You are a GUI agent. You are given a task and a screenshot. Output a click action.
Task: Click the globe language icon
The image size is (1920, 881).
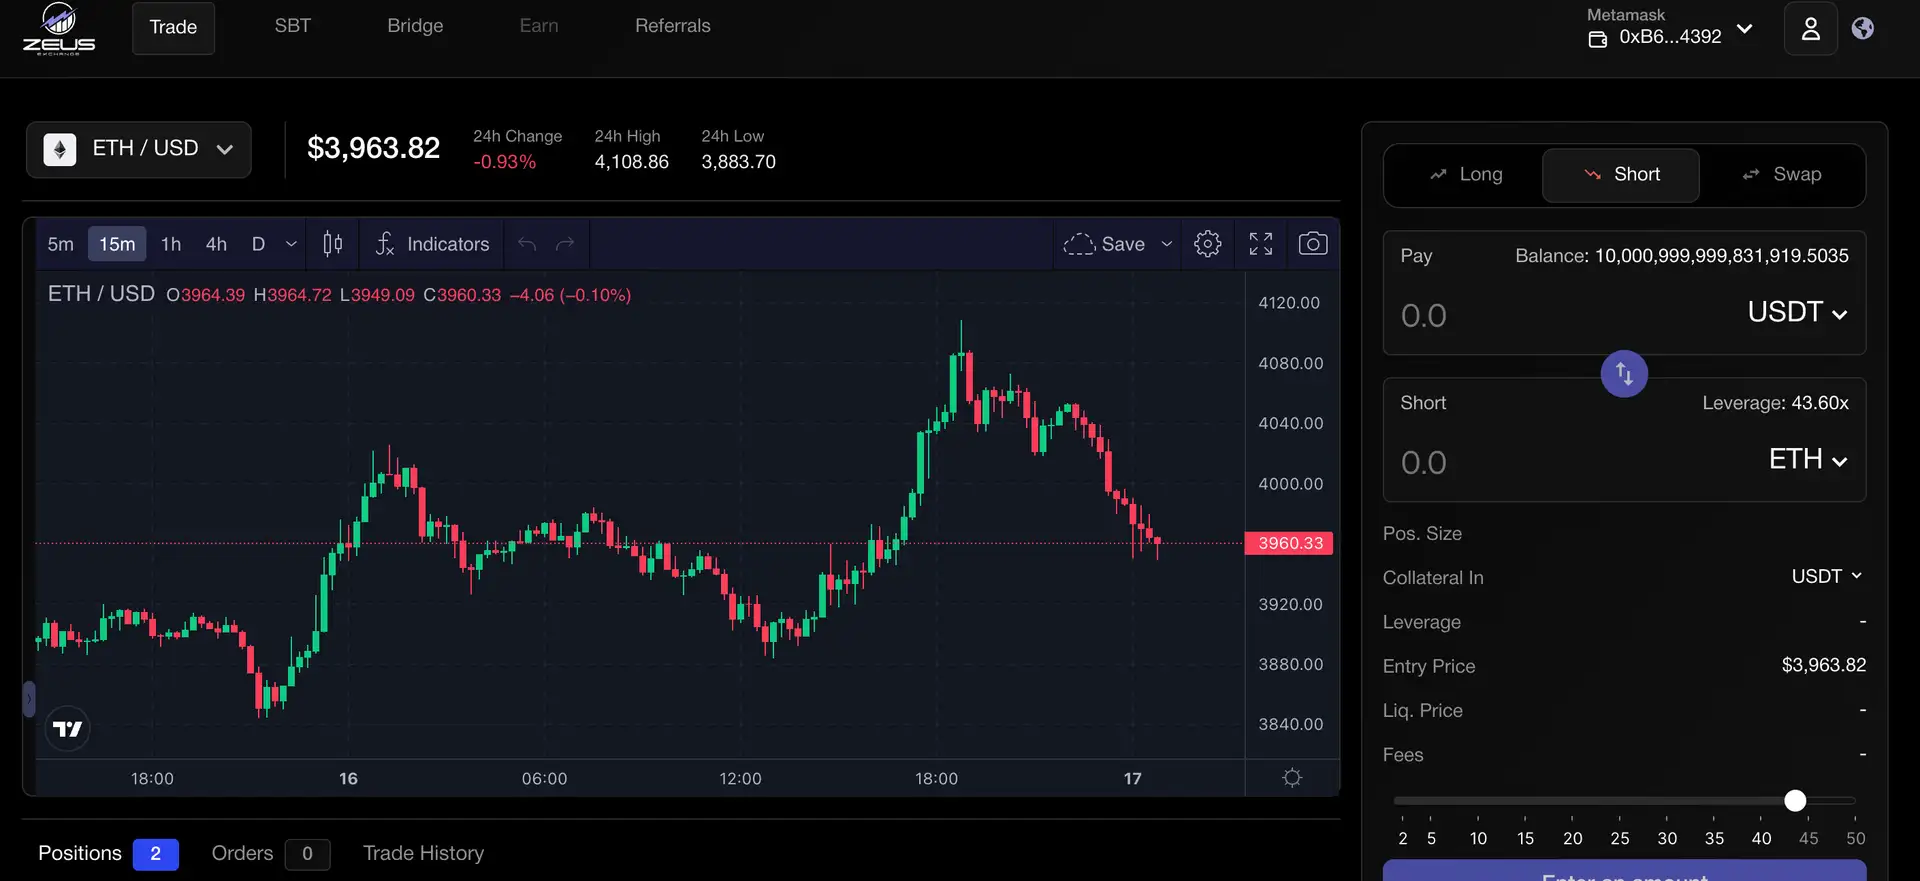pyautogui.click(x=1862, y=29)
